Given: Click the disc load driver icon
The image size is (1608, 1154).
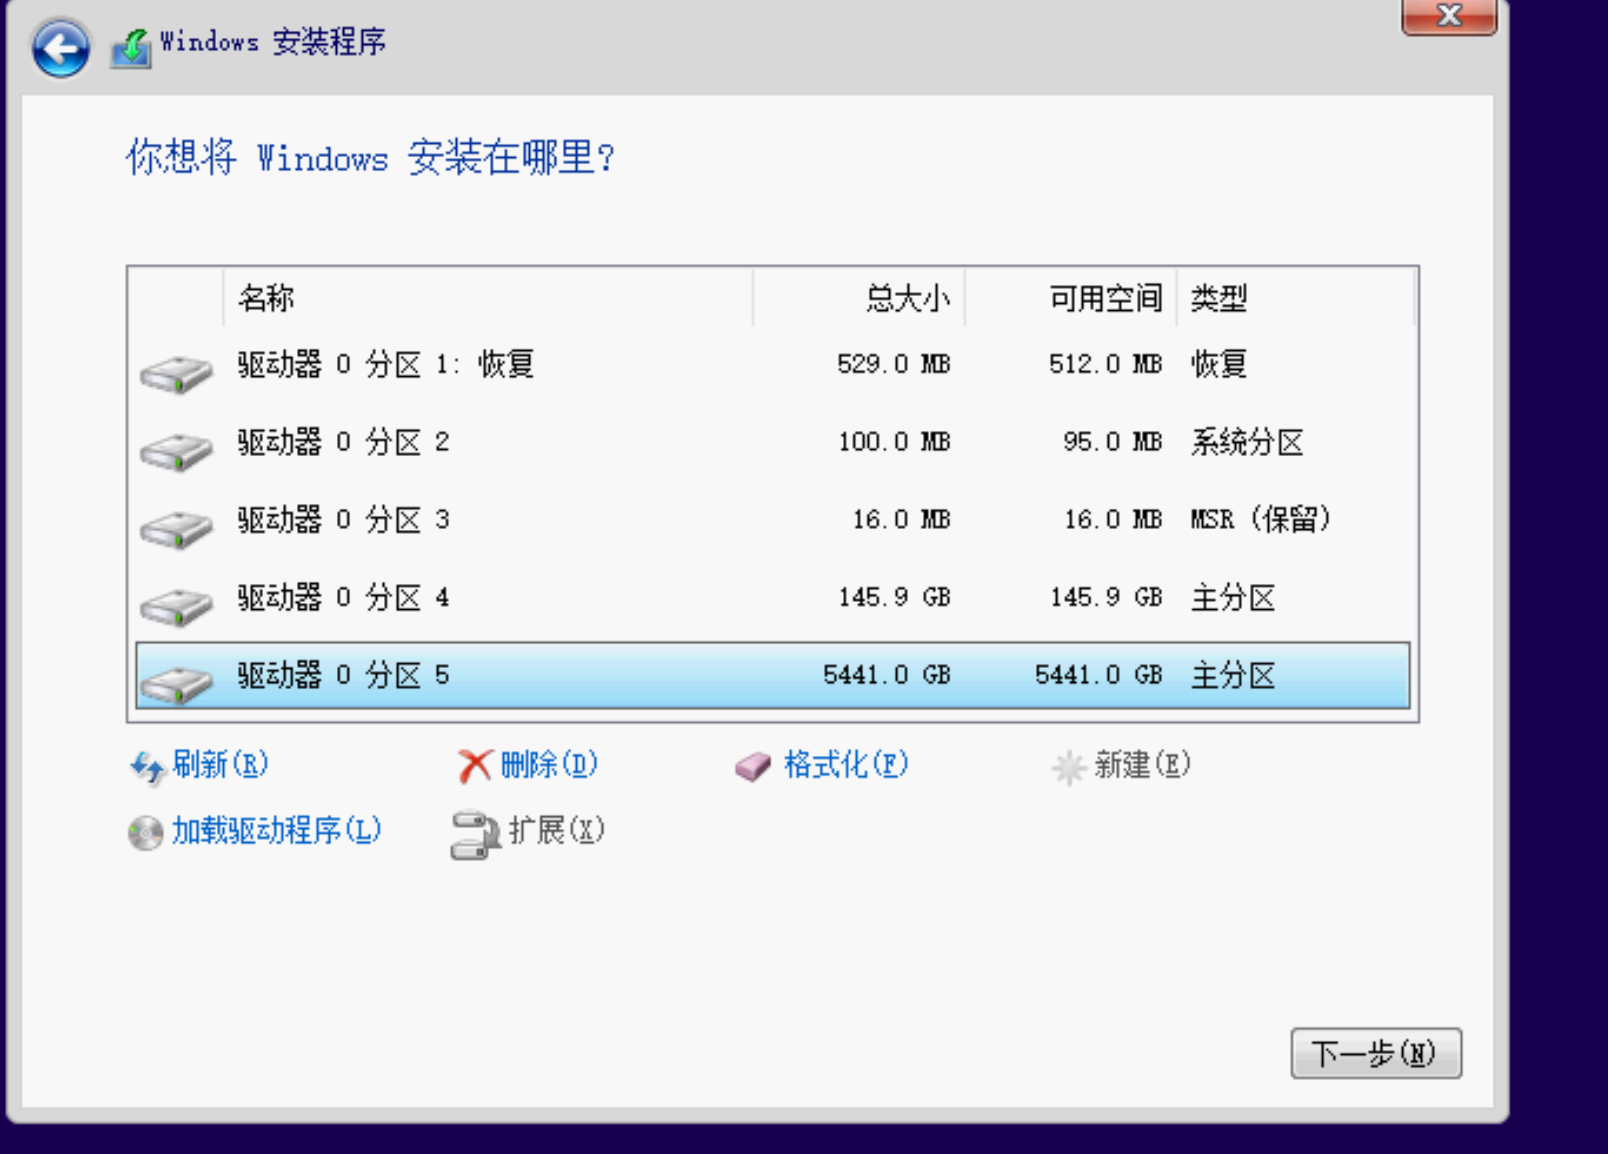Looking at the screenshot, I should click(x=146, y=832).
